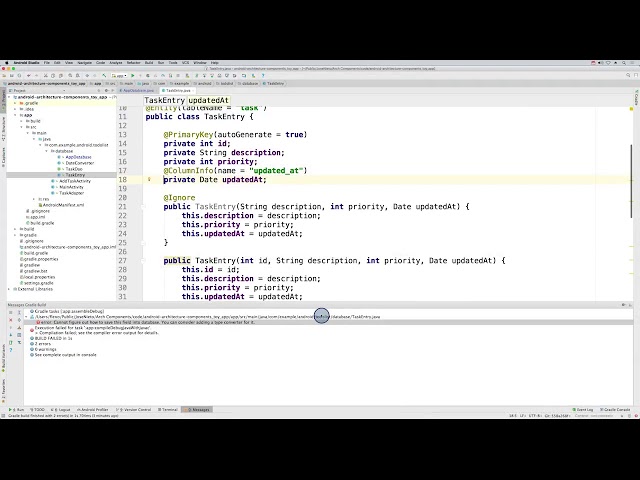The width and height of the screenshot is (640, 480).
Task: Click red X close icon in Messages panel
Action: point(11,320)
